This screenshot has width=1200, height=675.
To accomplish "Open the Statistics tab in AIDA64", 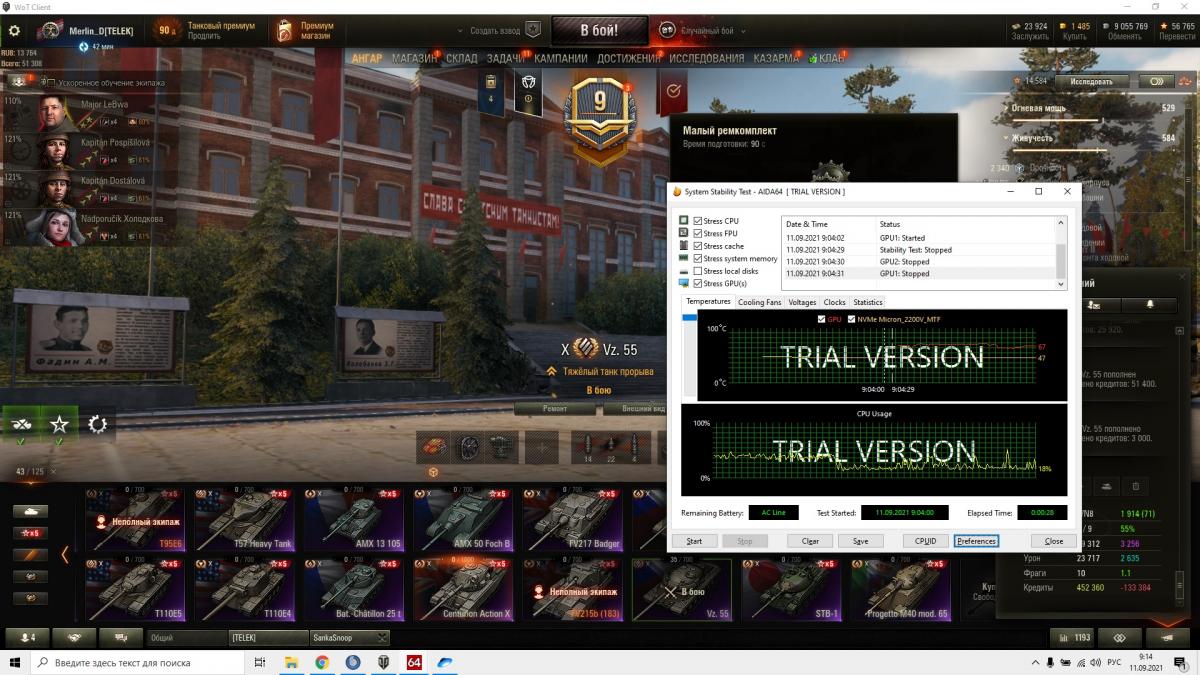I will 868,302.
